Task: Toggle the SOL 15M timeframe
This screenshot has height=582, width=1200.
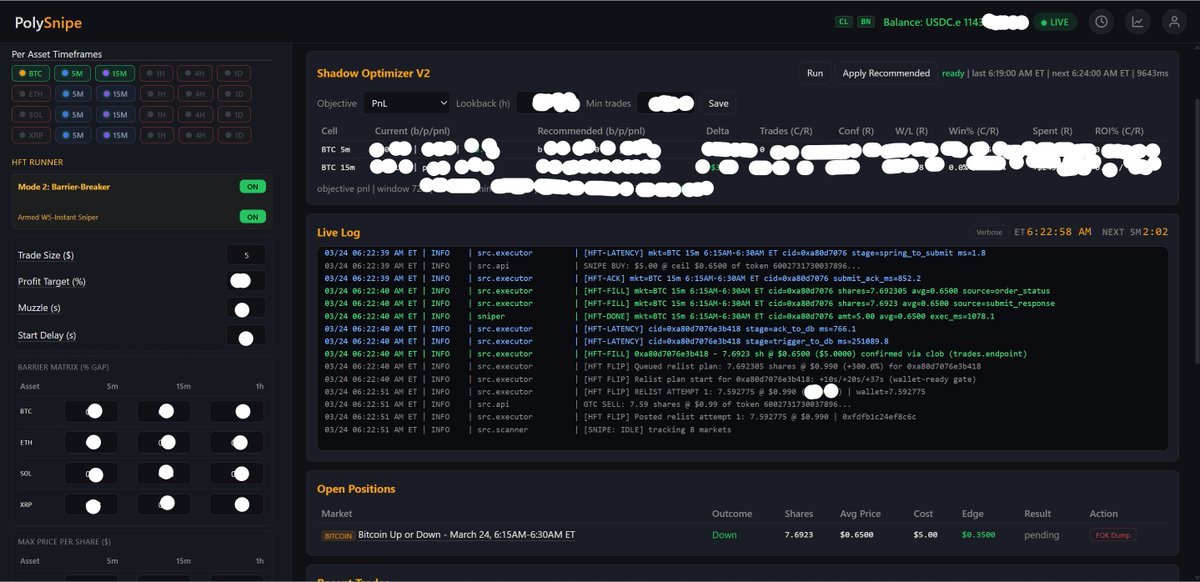Action: coord(116,114)
